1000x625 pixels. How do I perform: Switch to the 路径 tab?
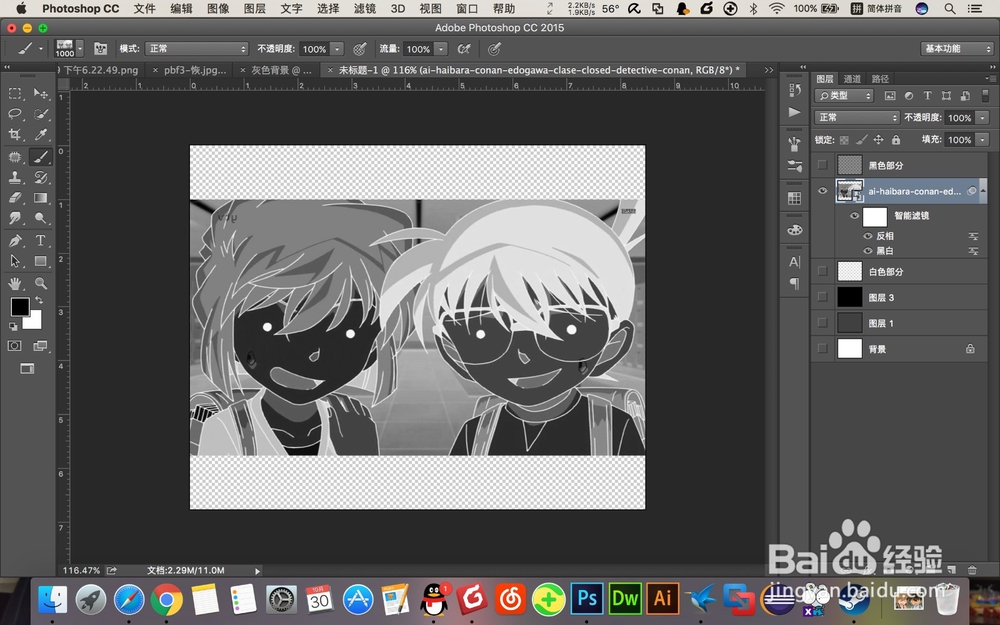pyautogui.click(x=880, y=78)
